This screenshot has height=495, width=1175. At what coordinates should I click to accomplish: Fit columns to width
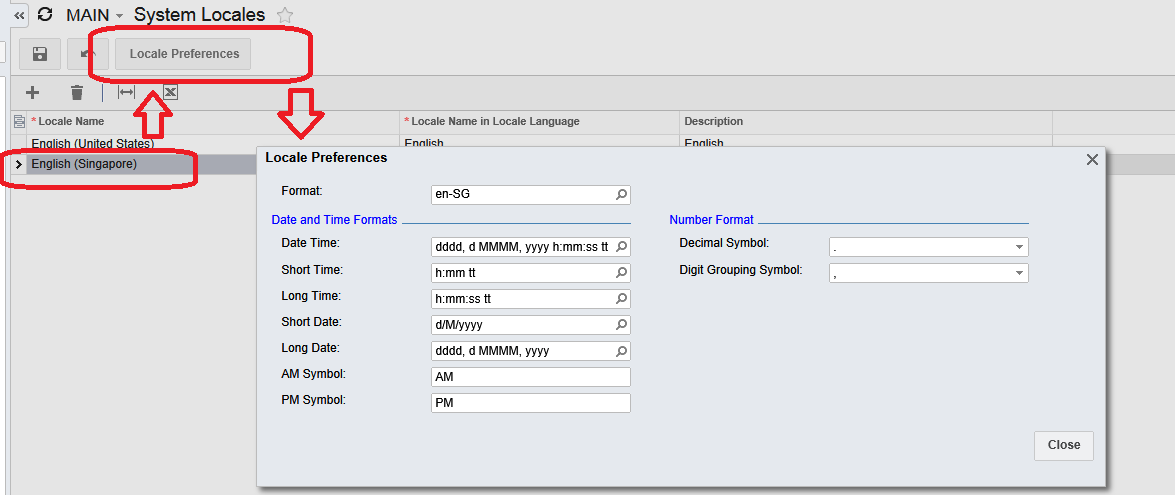point(126,93)
